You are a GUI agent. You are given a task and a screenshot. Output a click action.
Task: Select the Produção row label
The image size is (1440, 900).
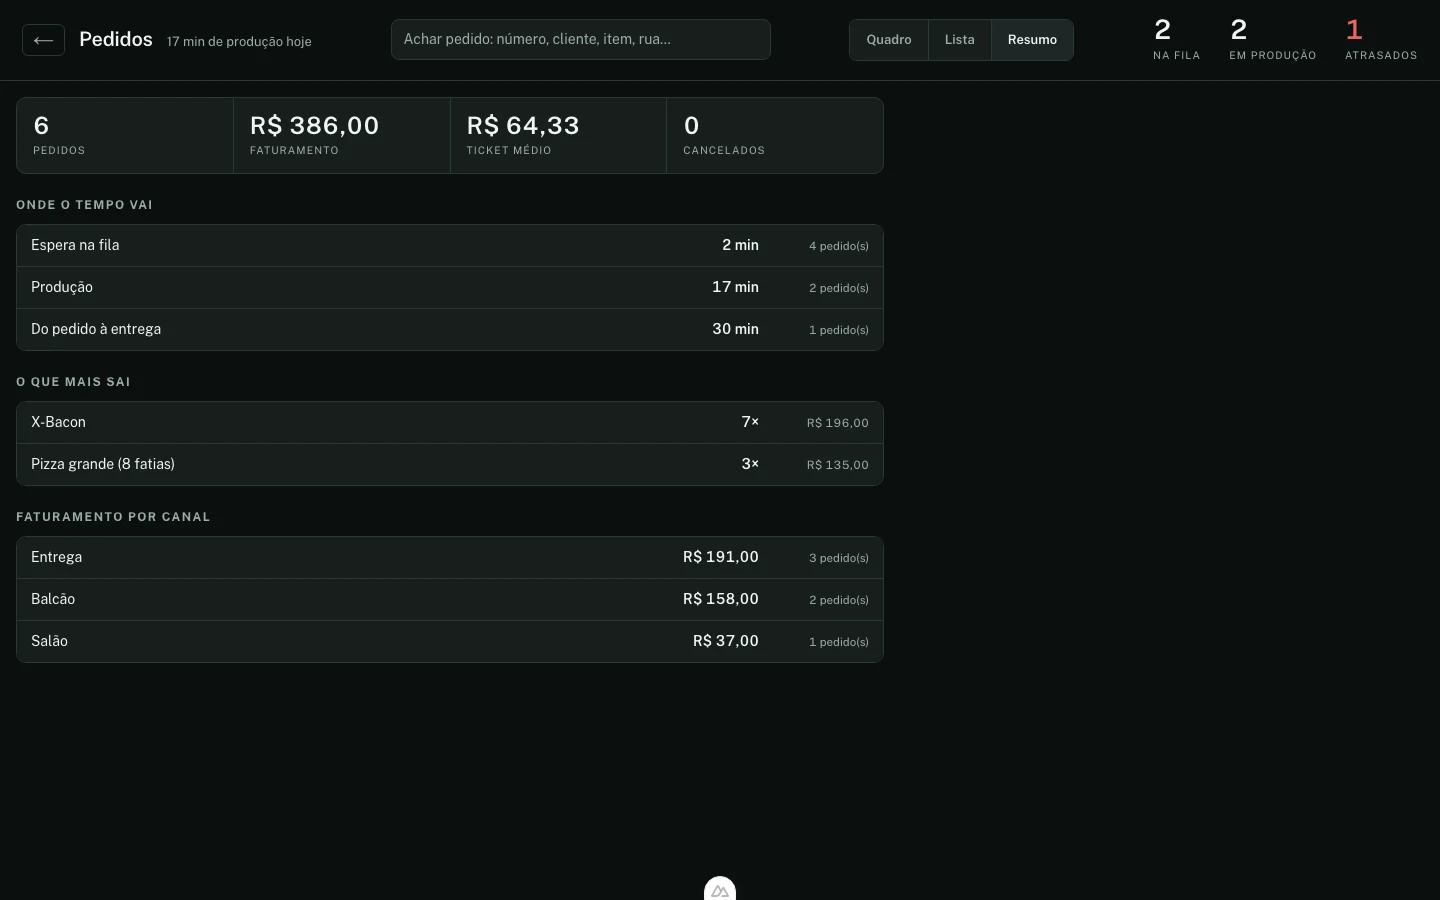[x=62, y=287]
